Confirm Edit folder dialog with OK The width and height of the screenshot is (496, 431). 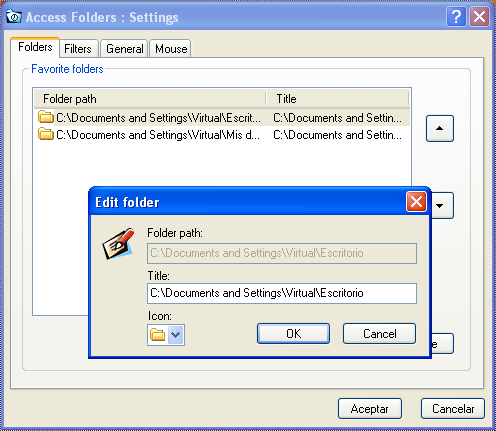293,333
